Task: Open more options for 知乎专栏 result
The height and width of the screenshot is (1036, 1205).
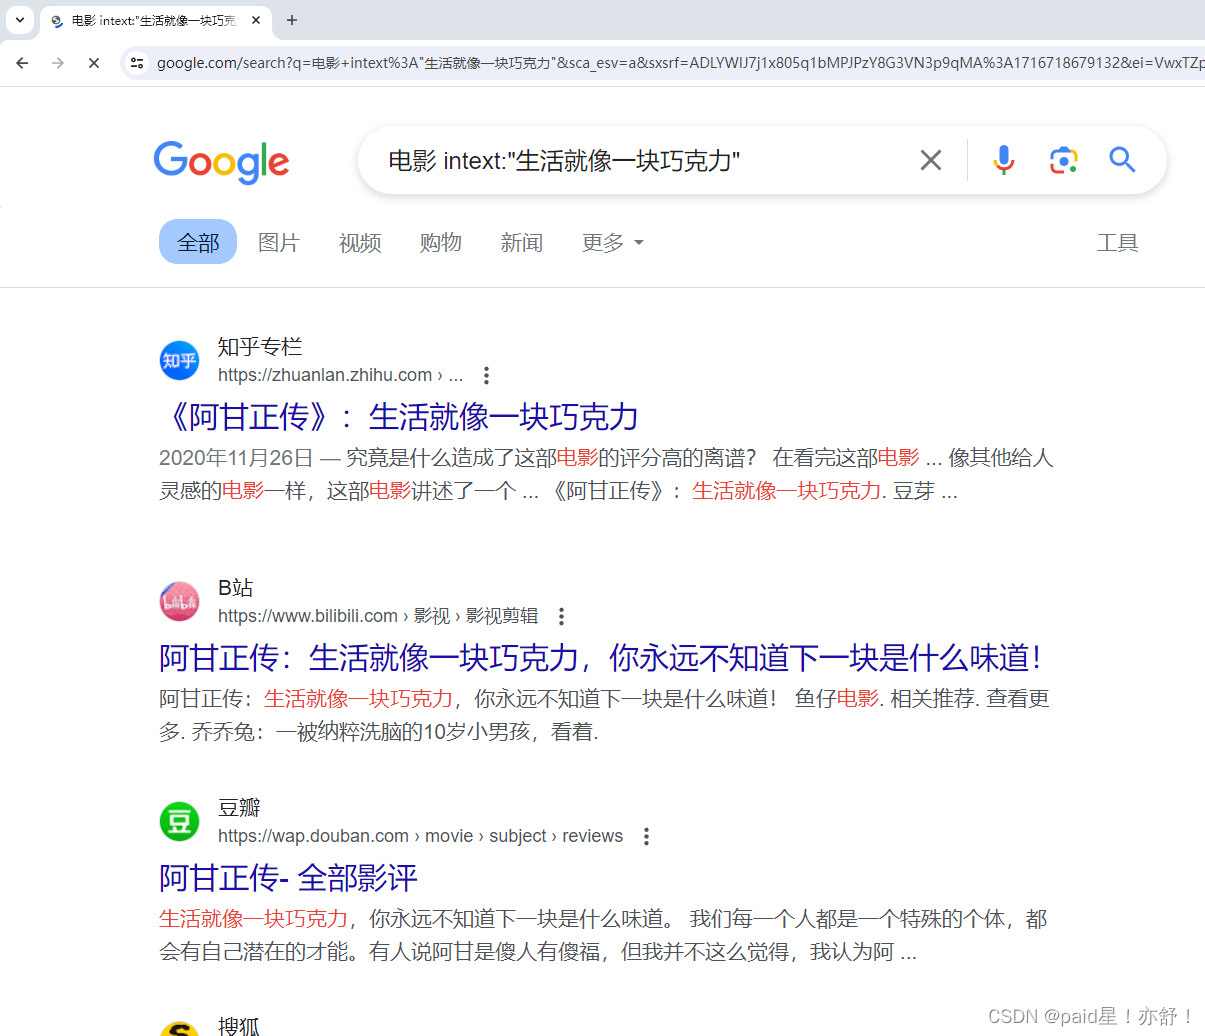Action: tap(486, 375)
